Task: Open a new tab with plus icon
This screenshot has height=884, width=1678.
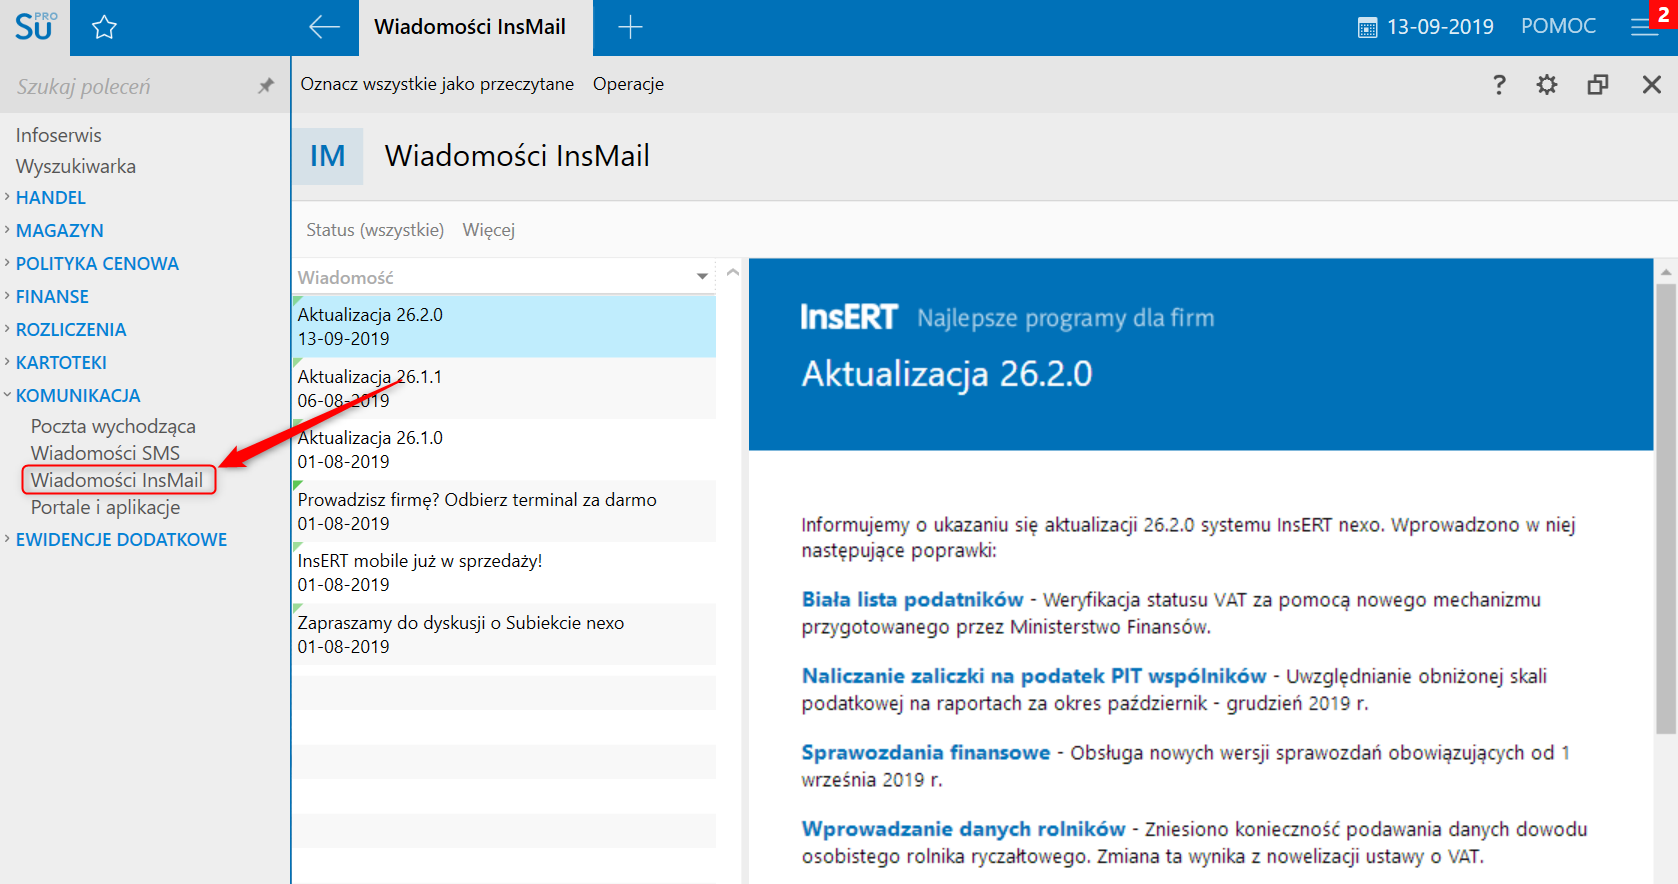Action: click(630, 27)
